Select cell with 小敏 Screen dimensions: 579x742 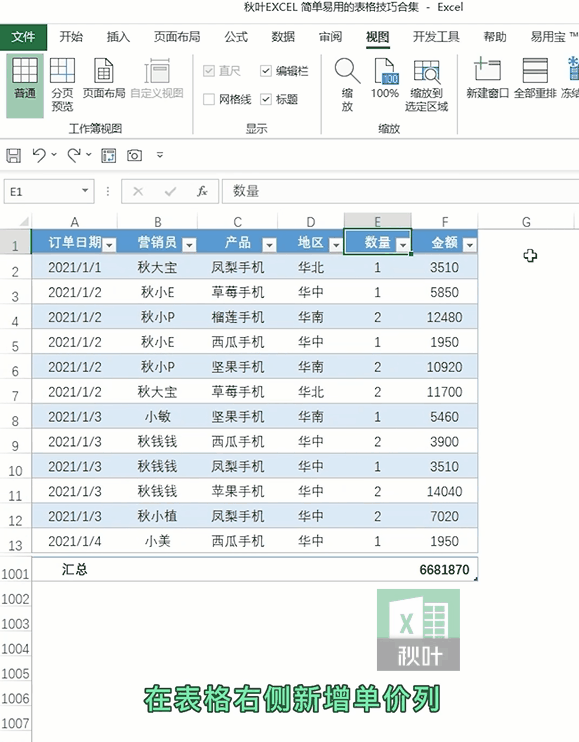[x=158, y=416]
